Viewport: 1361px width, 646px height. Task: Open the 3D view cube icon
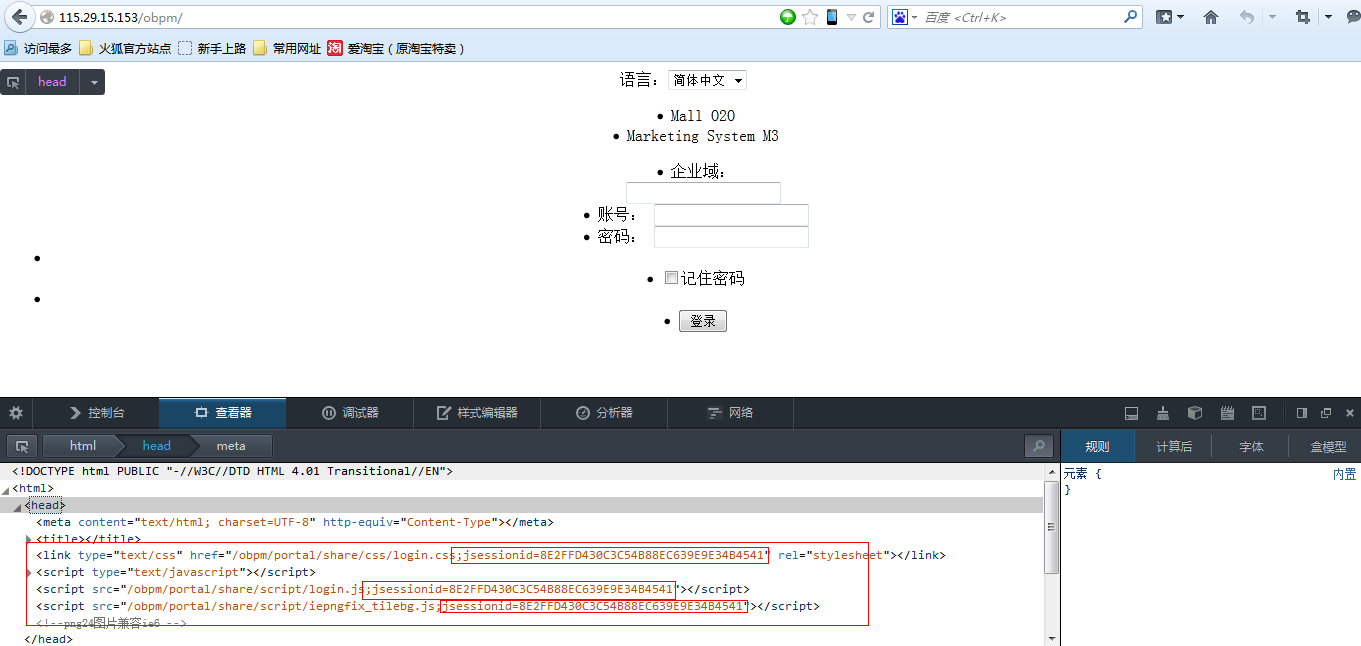pyautogui.click(x=1195, y=413)
